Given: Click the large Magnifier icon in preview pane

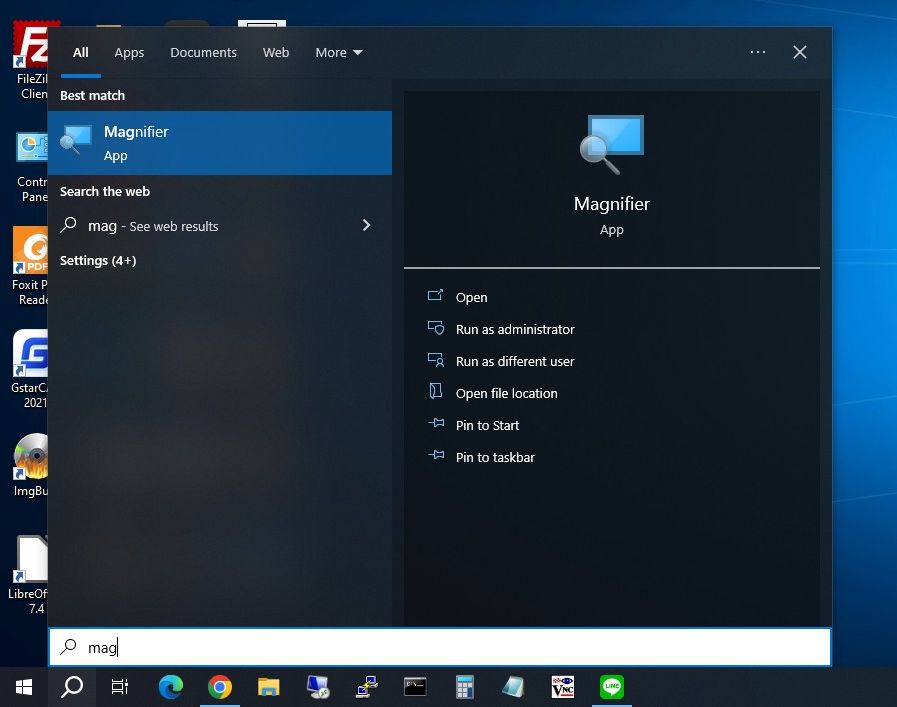Looking at the screenshot, I should (x=612, y=144).
